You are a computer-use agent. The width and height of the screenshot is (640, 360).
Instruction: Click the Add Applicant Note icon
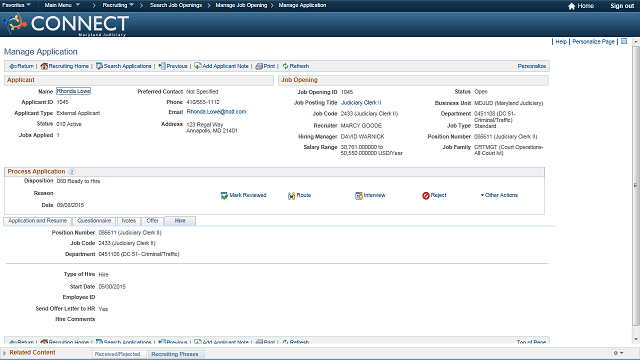(x=198, y=66)
